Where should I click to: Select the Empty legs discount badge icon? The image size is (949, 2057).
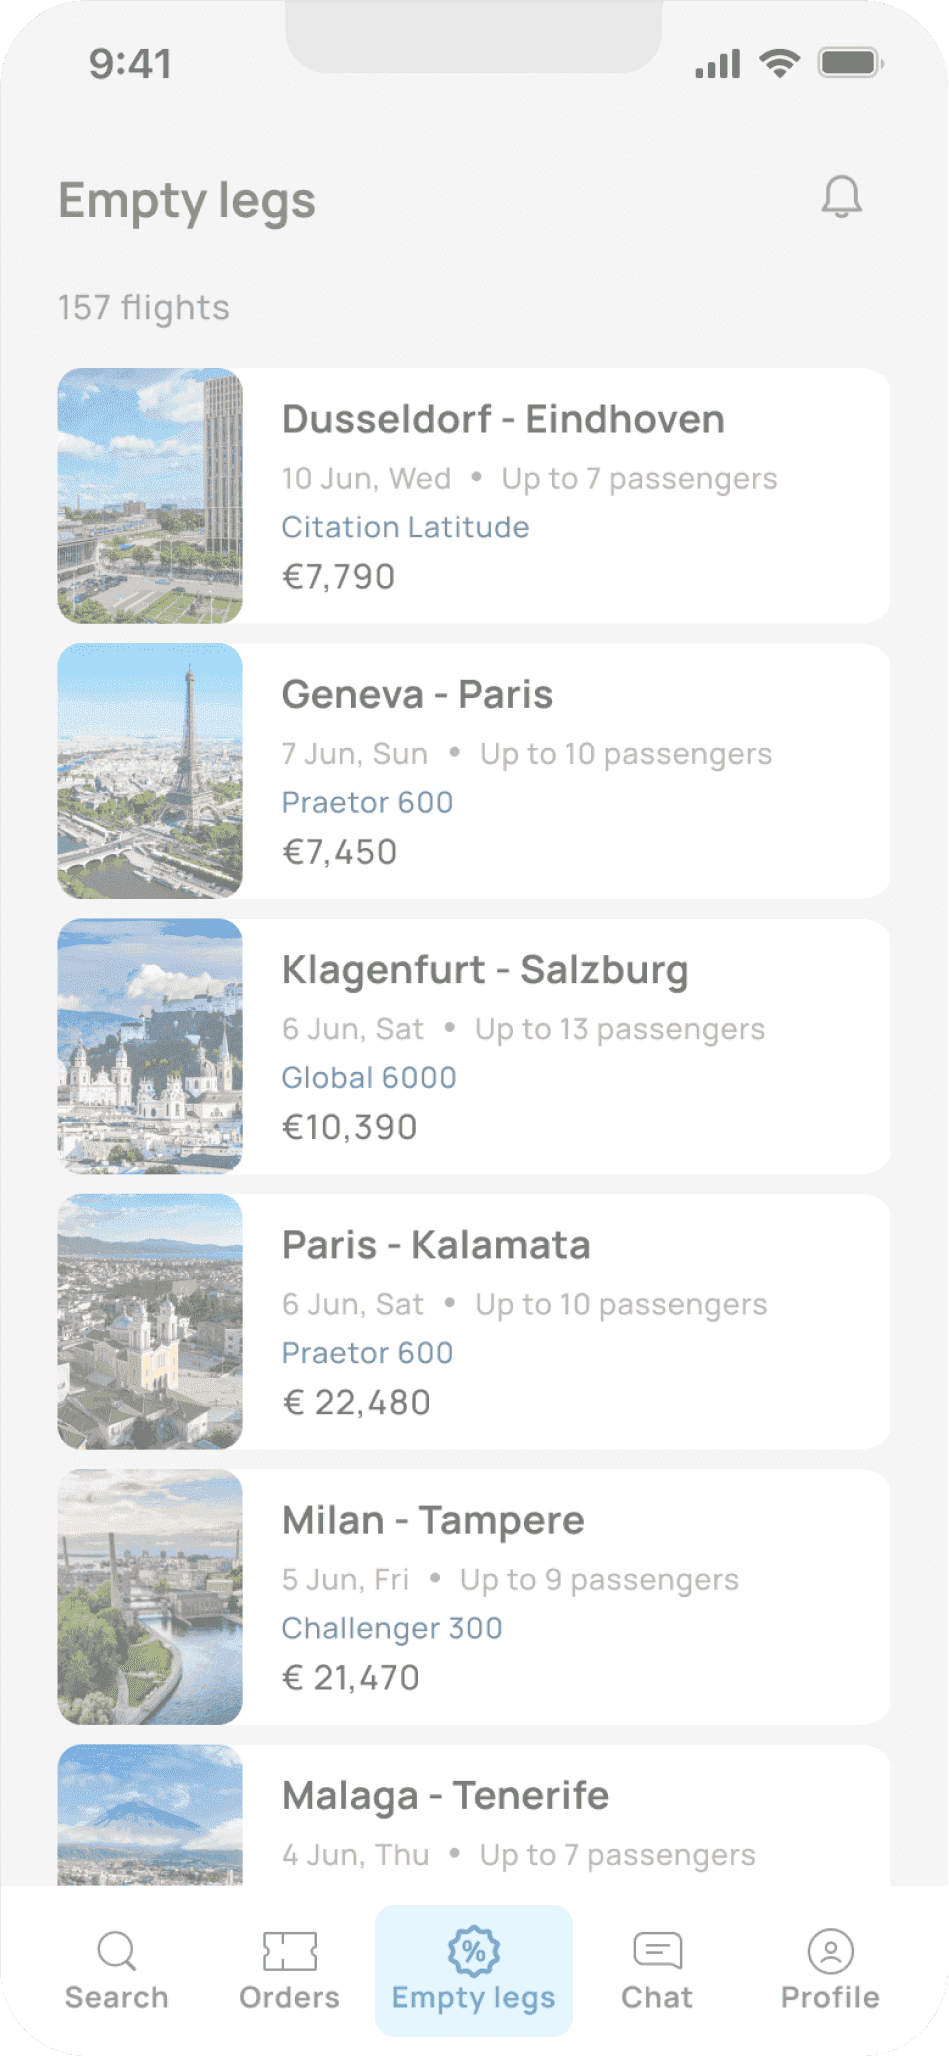click(473, 1950)
